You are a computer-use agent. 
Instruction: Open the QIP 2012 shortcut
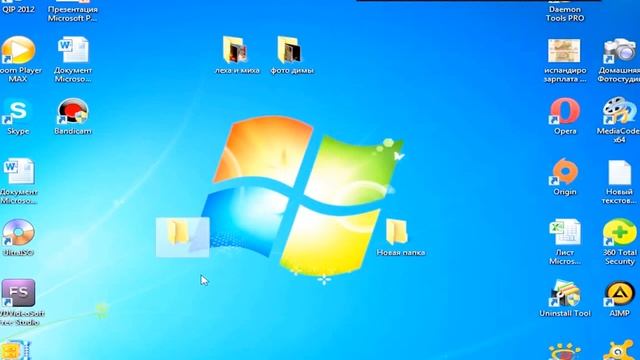(18, 7)
